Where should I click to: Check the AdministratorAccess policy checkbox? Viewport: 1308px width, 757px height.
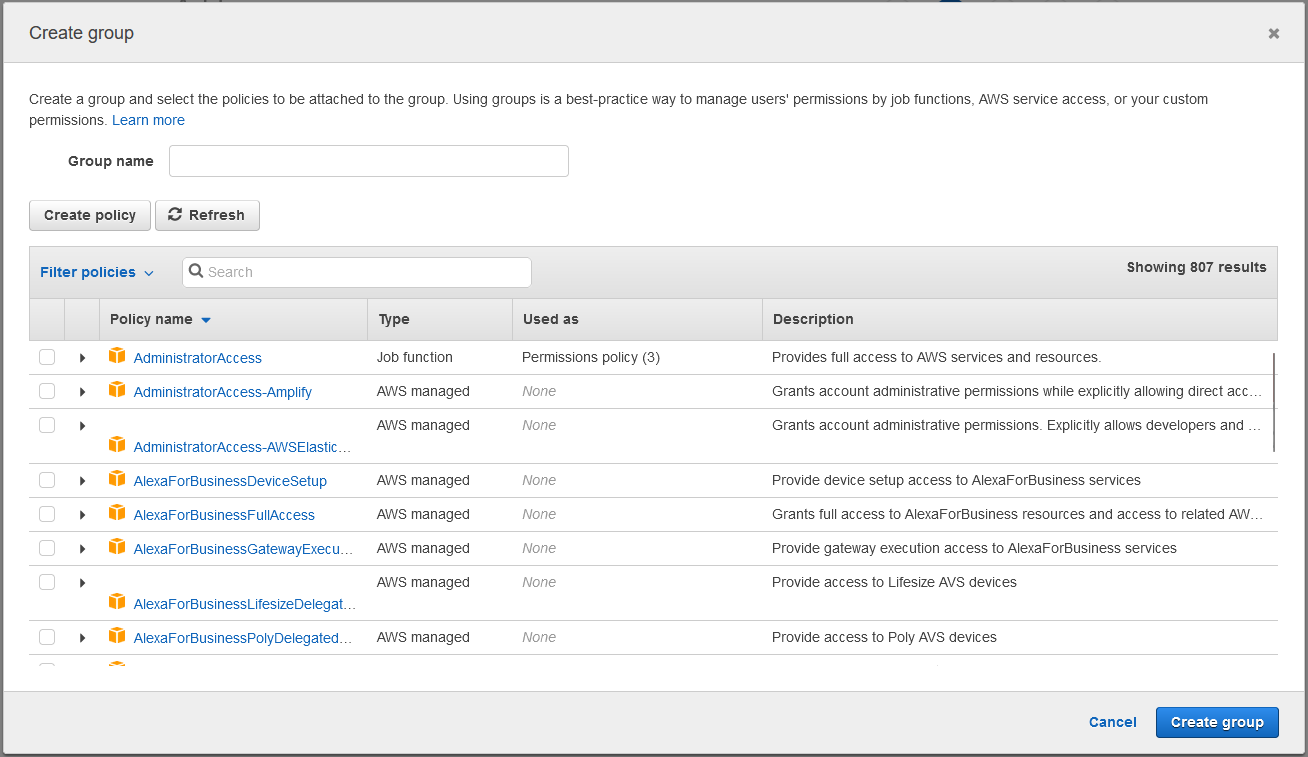pos(47,357)
